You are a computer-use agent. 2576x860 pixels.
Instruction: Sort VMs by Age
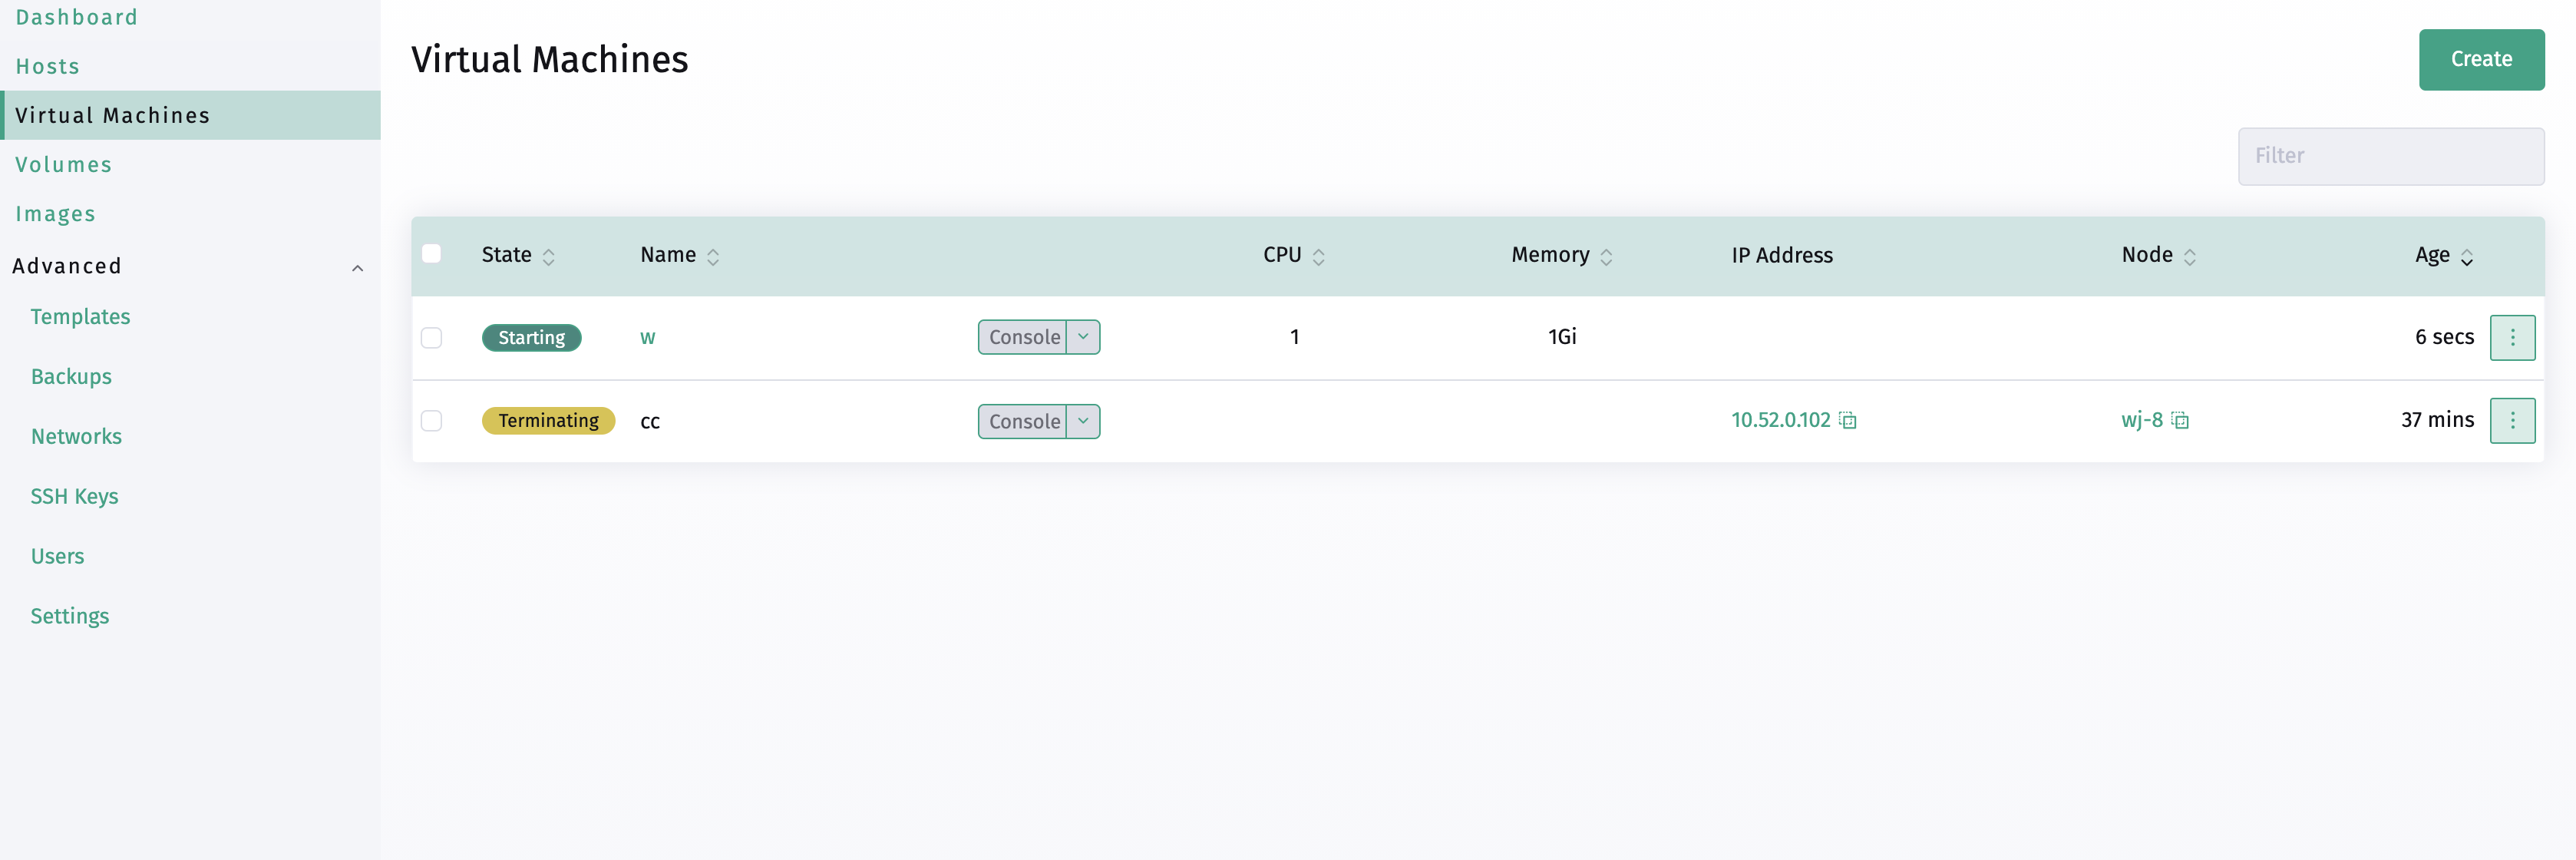pos(2465,256)
